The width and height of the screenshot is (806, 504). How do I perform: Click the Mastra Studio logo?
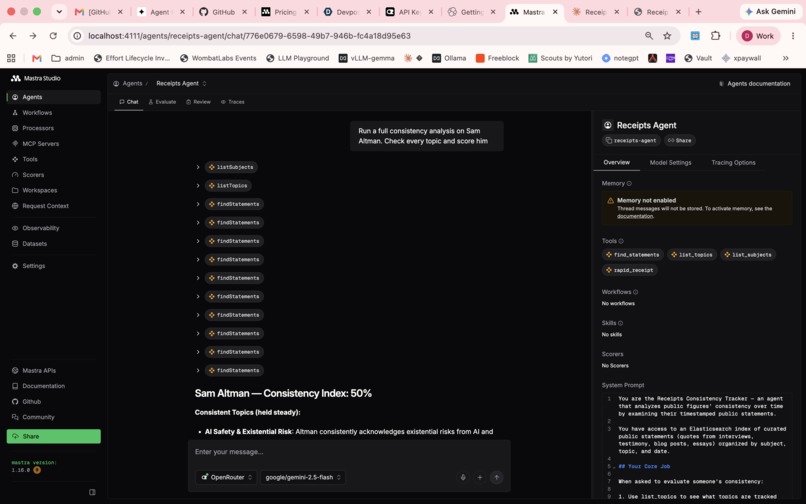(35, 78)
